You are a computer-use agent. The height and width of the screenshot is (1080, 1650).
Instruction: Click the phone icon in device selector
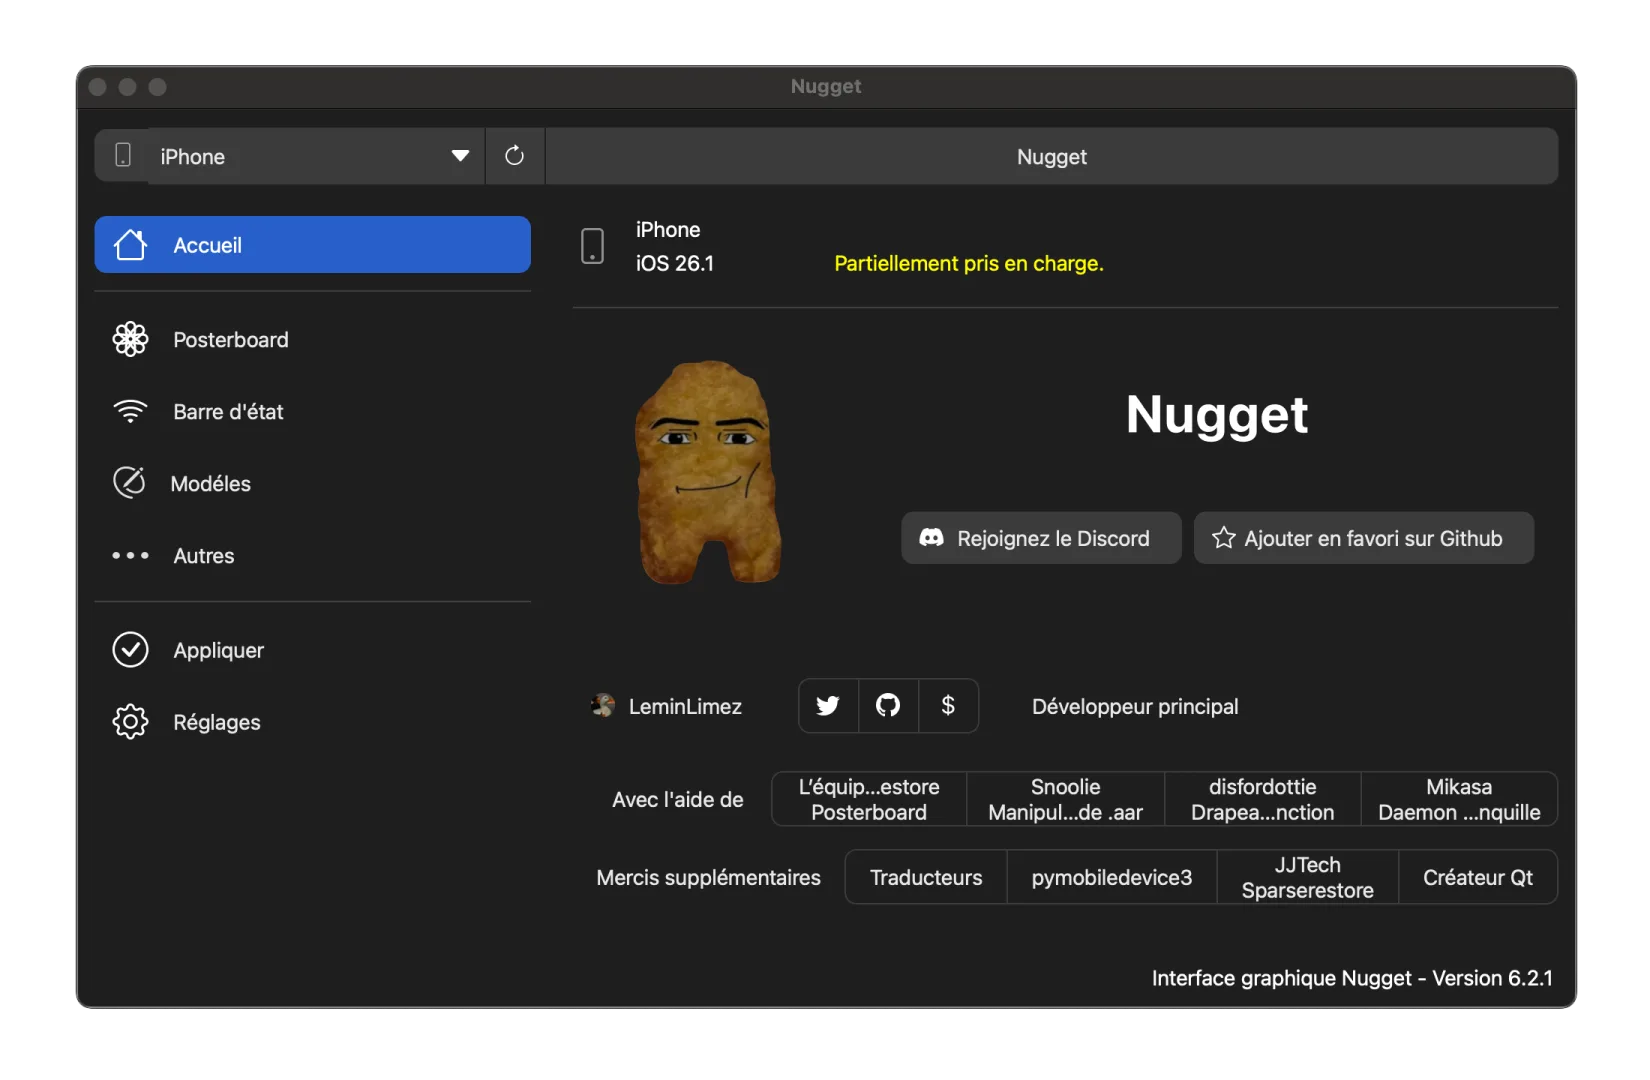tap(123, 155)
